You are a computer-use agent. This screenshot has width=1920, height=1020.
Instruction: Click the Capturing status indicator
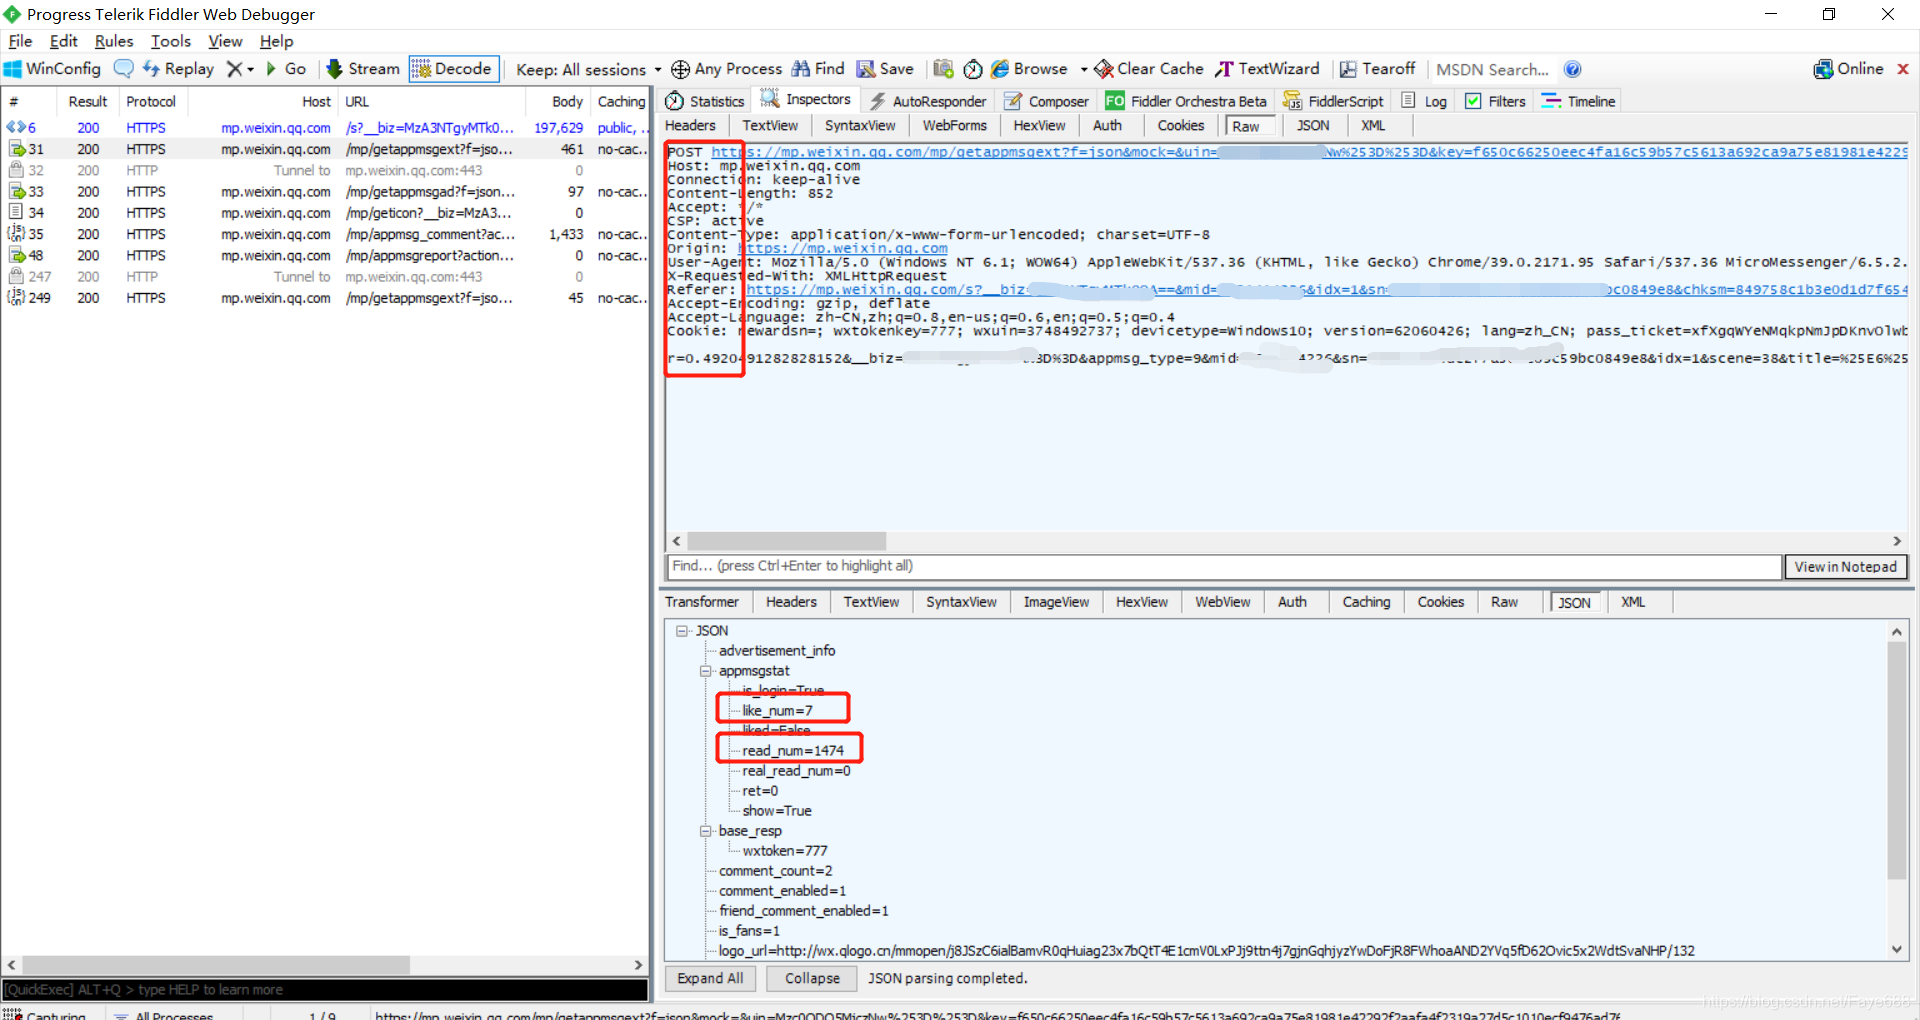[45, 1014]
